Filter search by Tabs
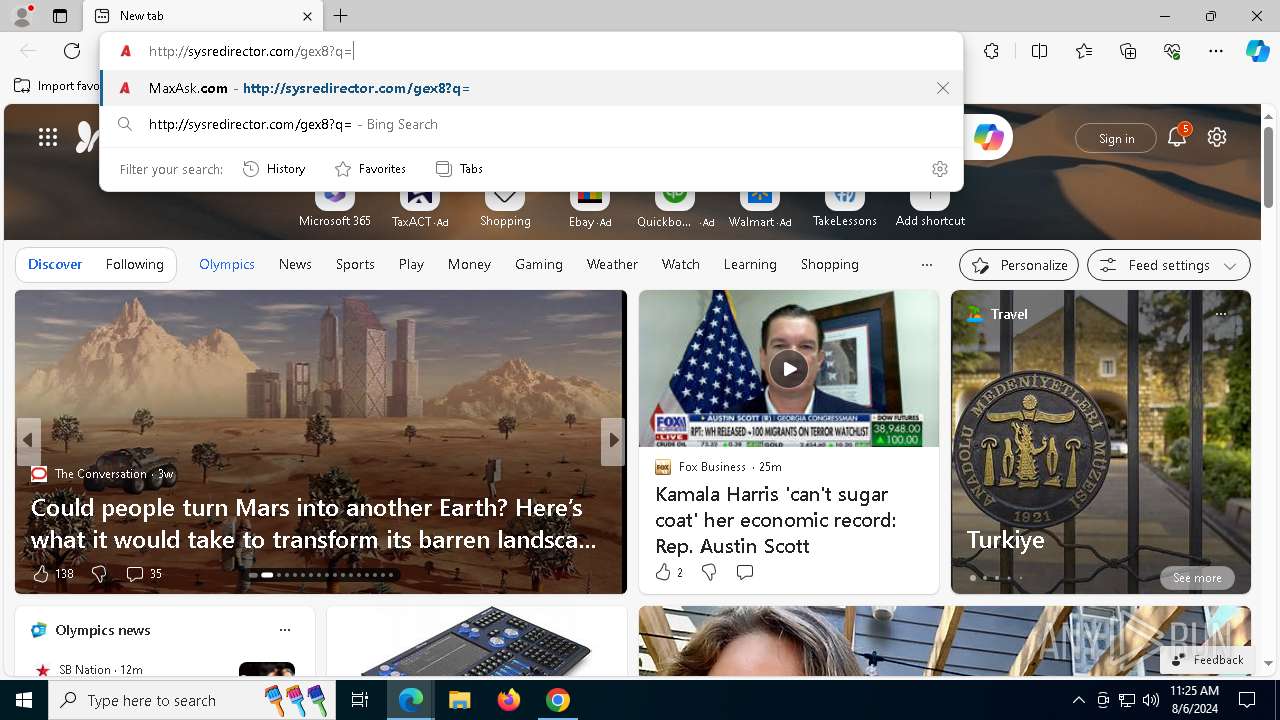The height and width of the screenshot is (720, 1280). tap(460, 169)
